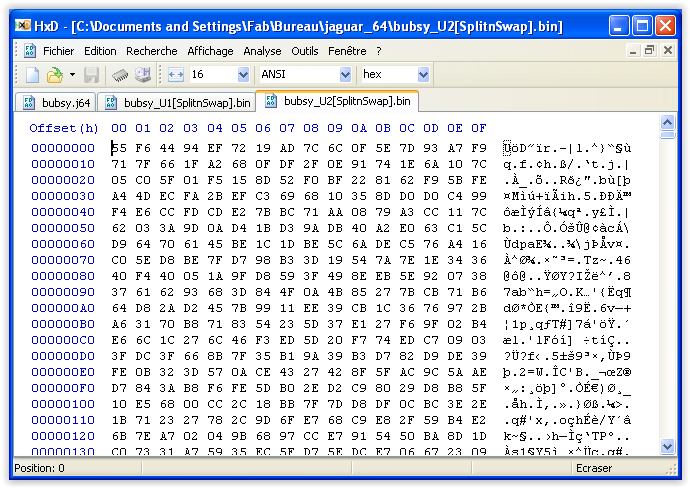This screenshot has height=488, width=690.
Task: Open the Analyse menu
Action: click(x=262, y=51)
